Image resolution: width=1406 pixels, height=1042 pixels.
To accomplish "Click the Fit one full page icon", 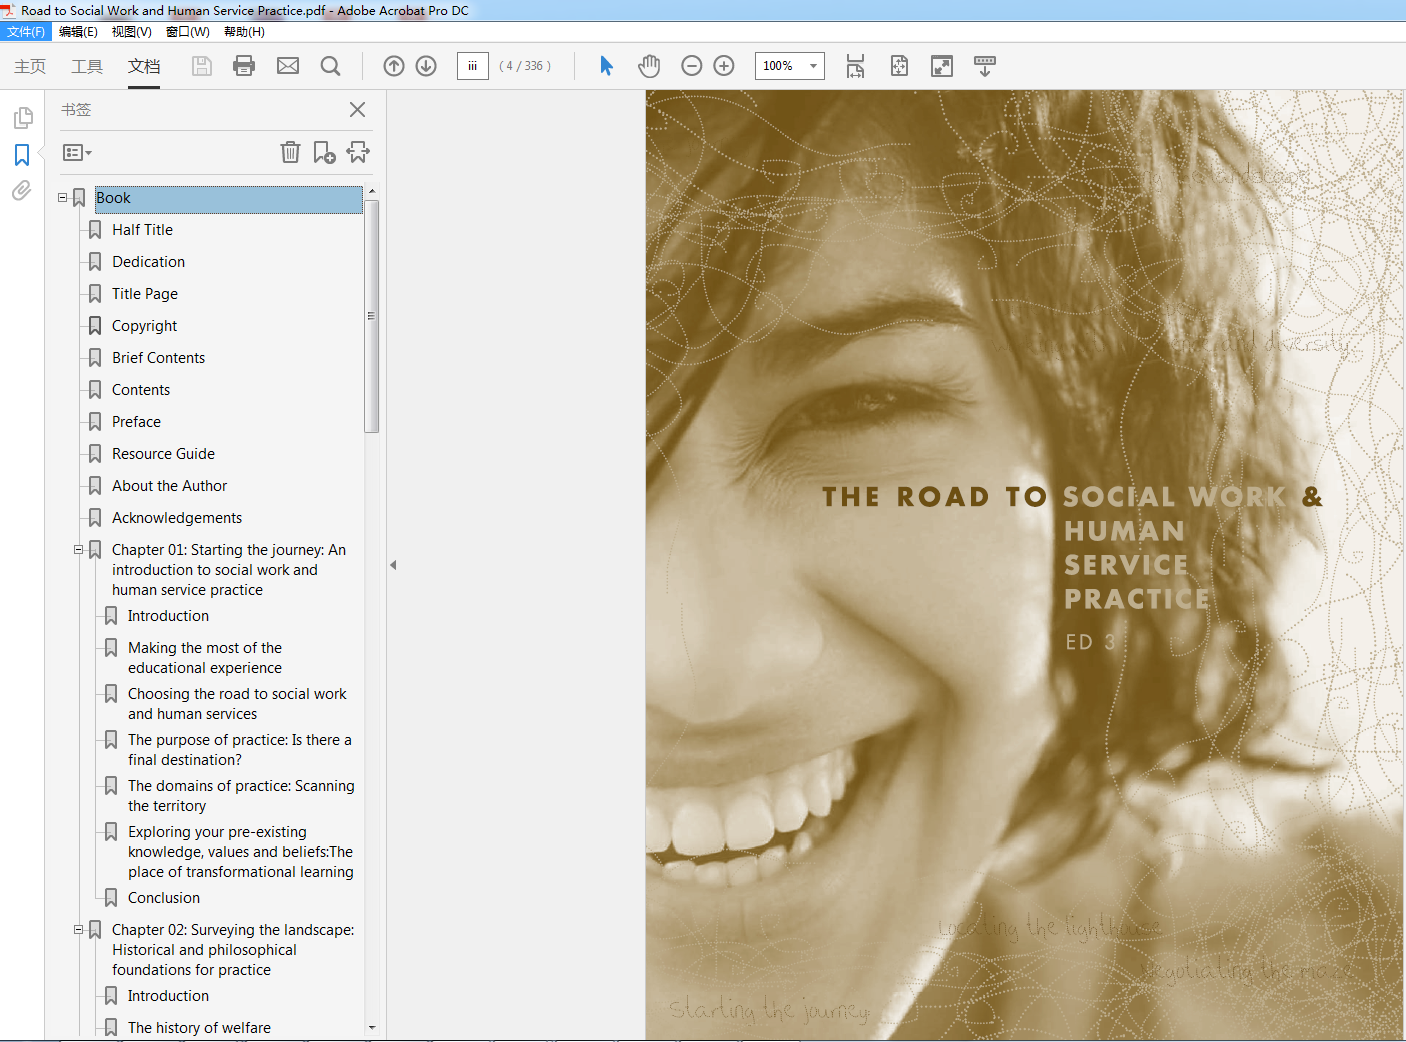I will [x=899, y=66].
